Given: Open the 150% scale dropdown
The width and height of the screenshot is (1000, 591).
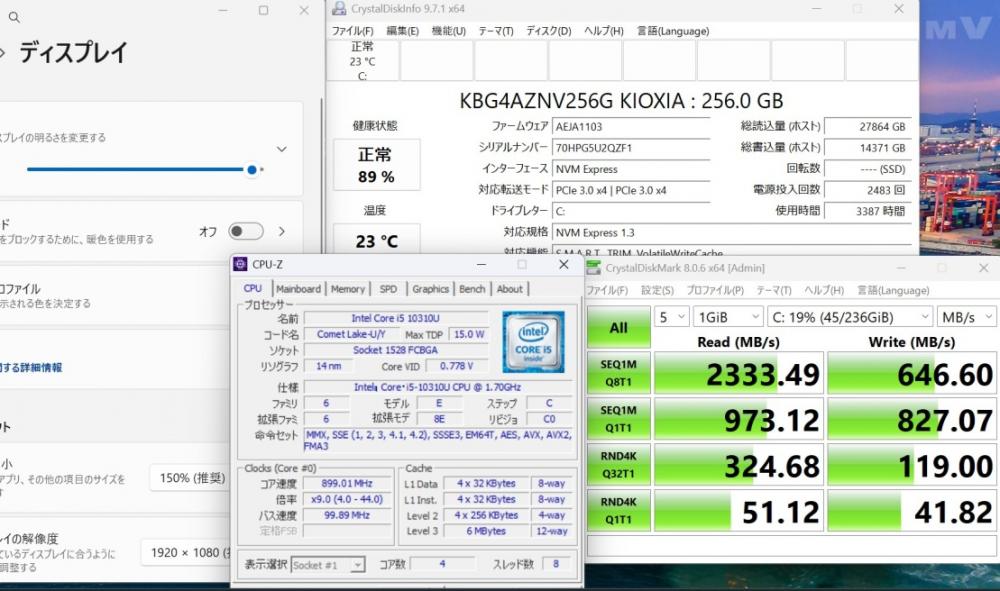Looking at the screenshot, I should [x=190, y=478].
